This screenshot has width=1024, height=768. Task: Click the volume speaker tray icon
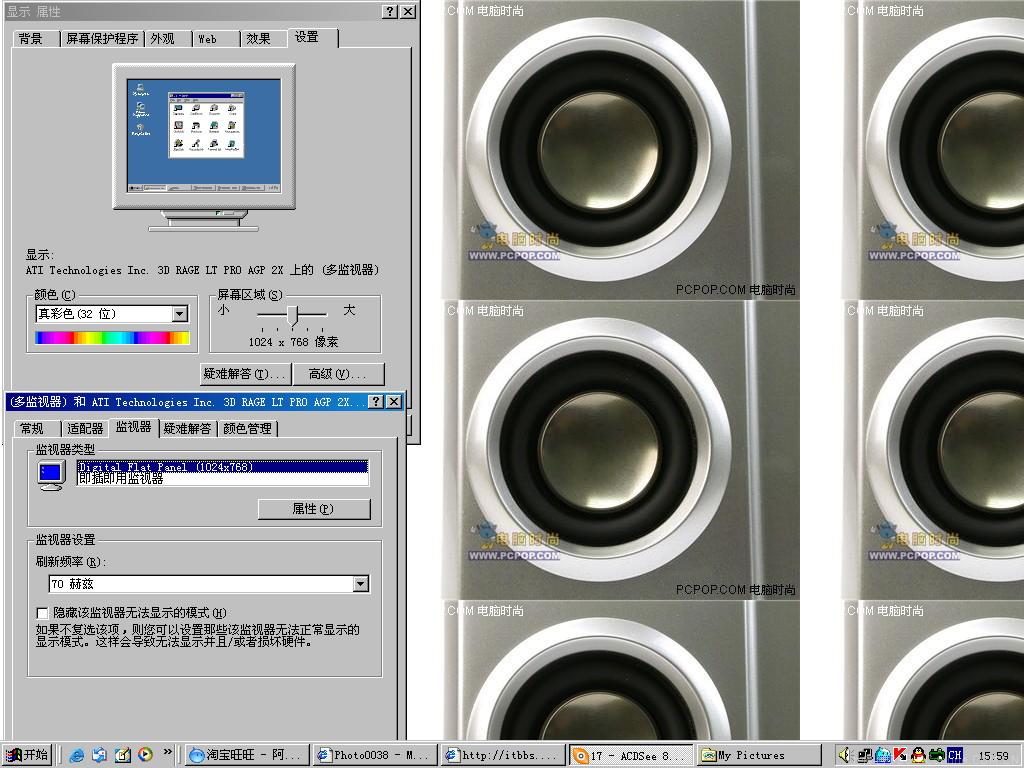tap(845, 755)
